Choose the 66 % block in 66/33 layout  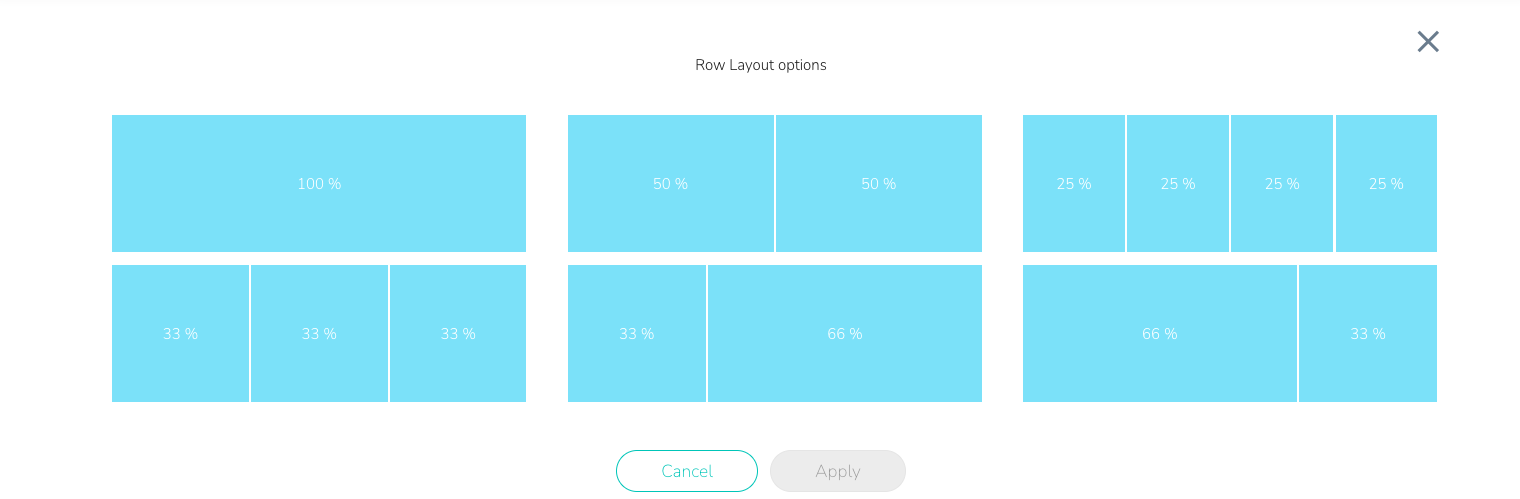pos(1159,333)
